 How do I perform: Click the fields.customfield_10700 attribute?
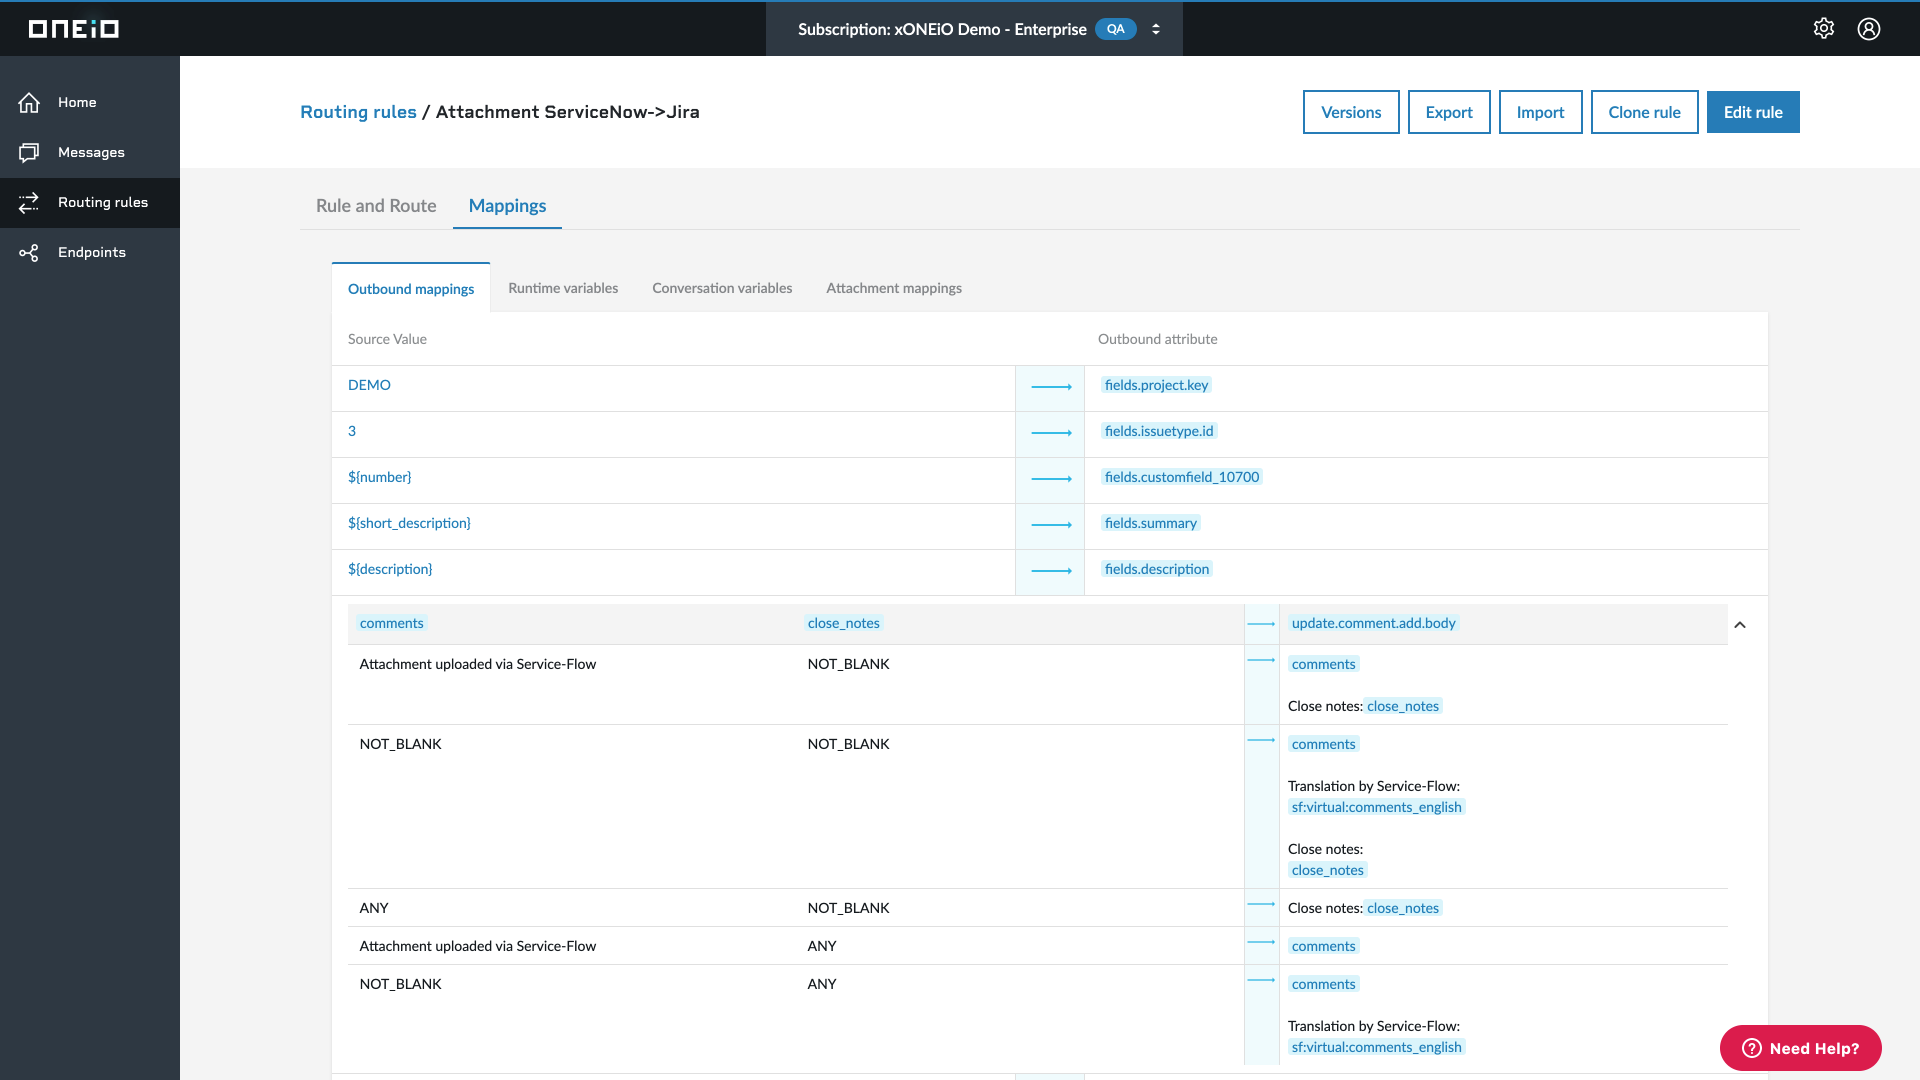1182,477
